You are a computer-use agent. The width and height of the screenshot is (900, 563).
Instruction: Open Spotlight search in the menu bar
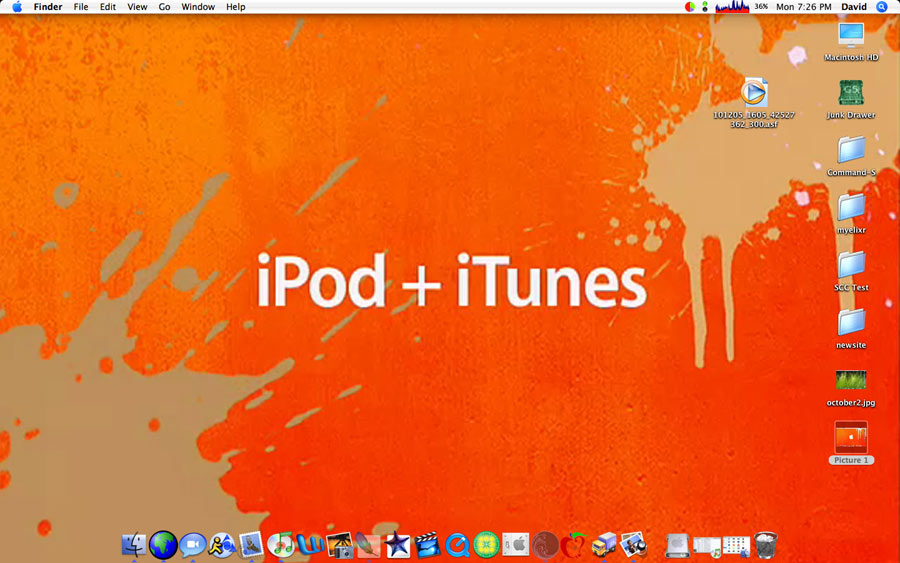pyautogui.click(x=882, y=7)
